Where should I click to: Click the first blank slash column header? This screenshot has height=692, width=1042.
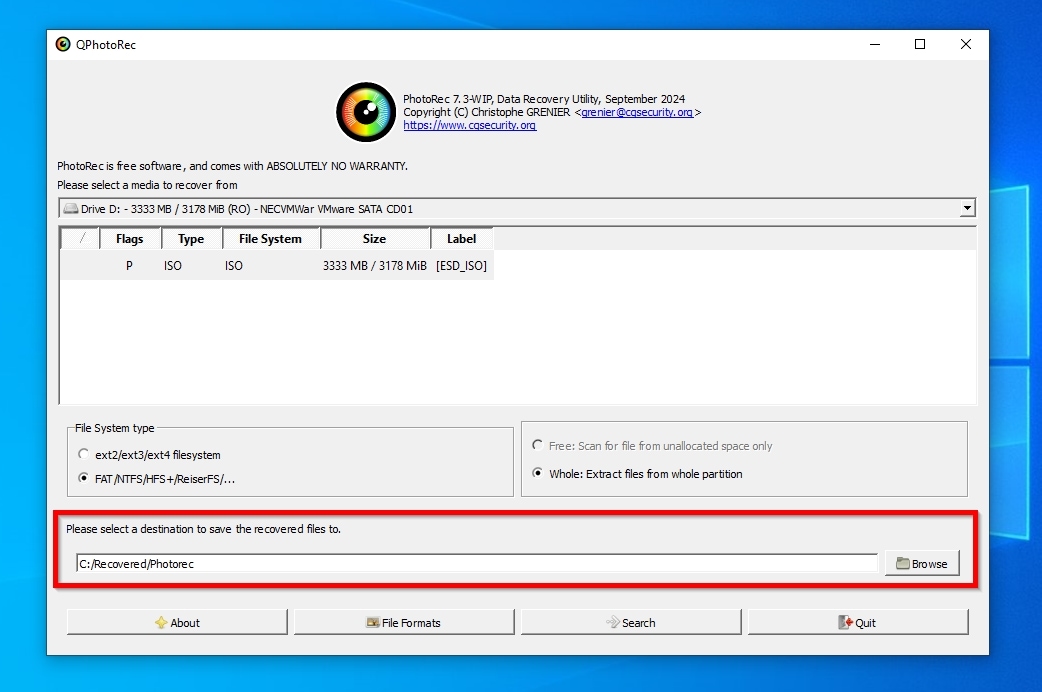(80, 239)
